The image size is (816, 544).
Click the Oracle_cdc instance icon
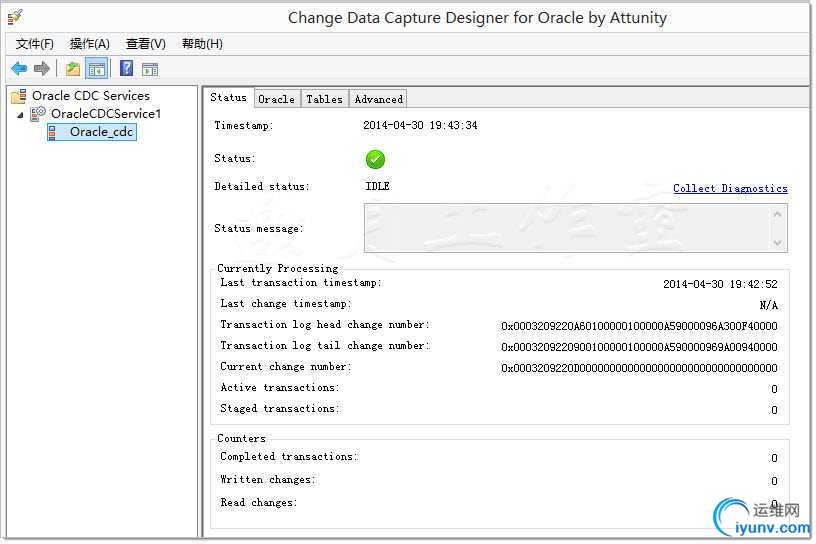point(52,132)
